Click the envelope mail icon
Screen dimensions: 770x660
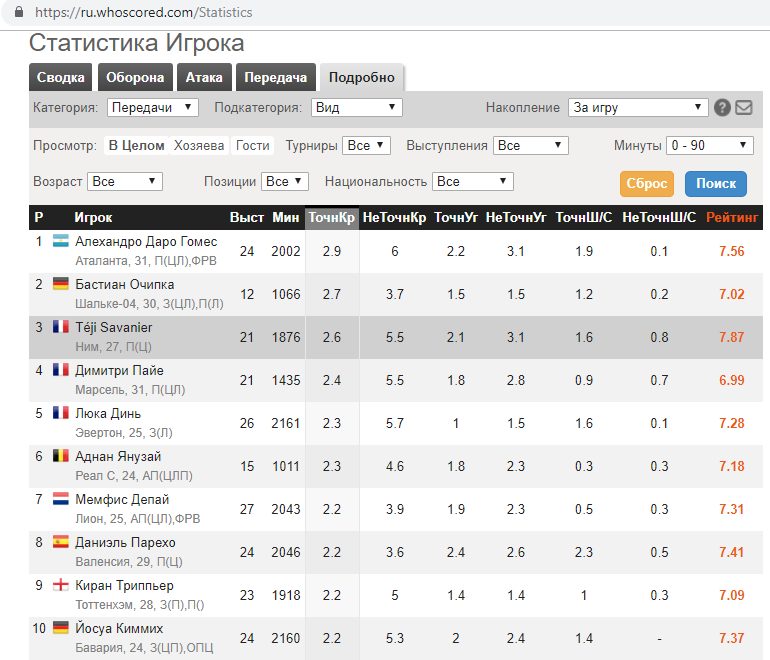point(744,108)
